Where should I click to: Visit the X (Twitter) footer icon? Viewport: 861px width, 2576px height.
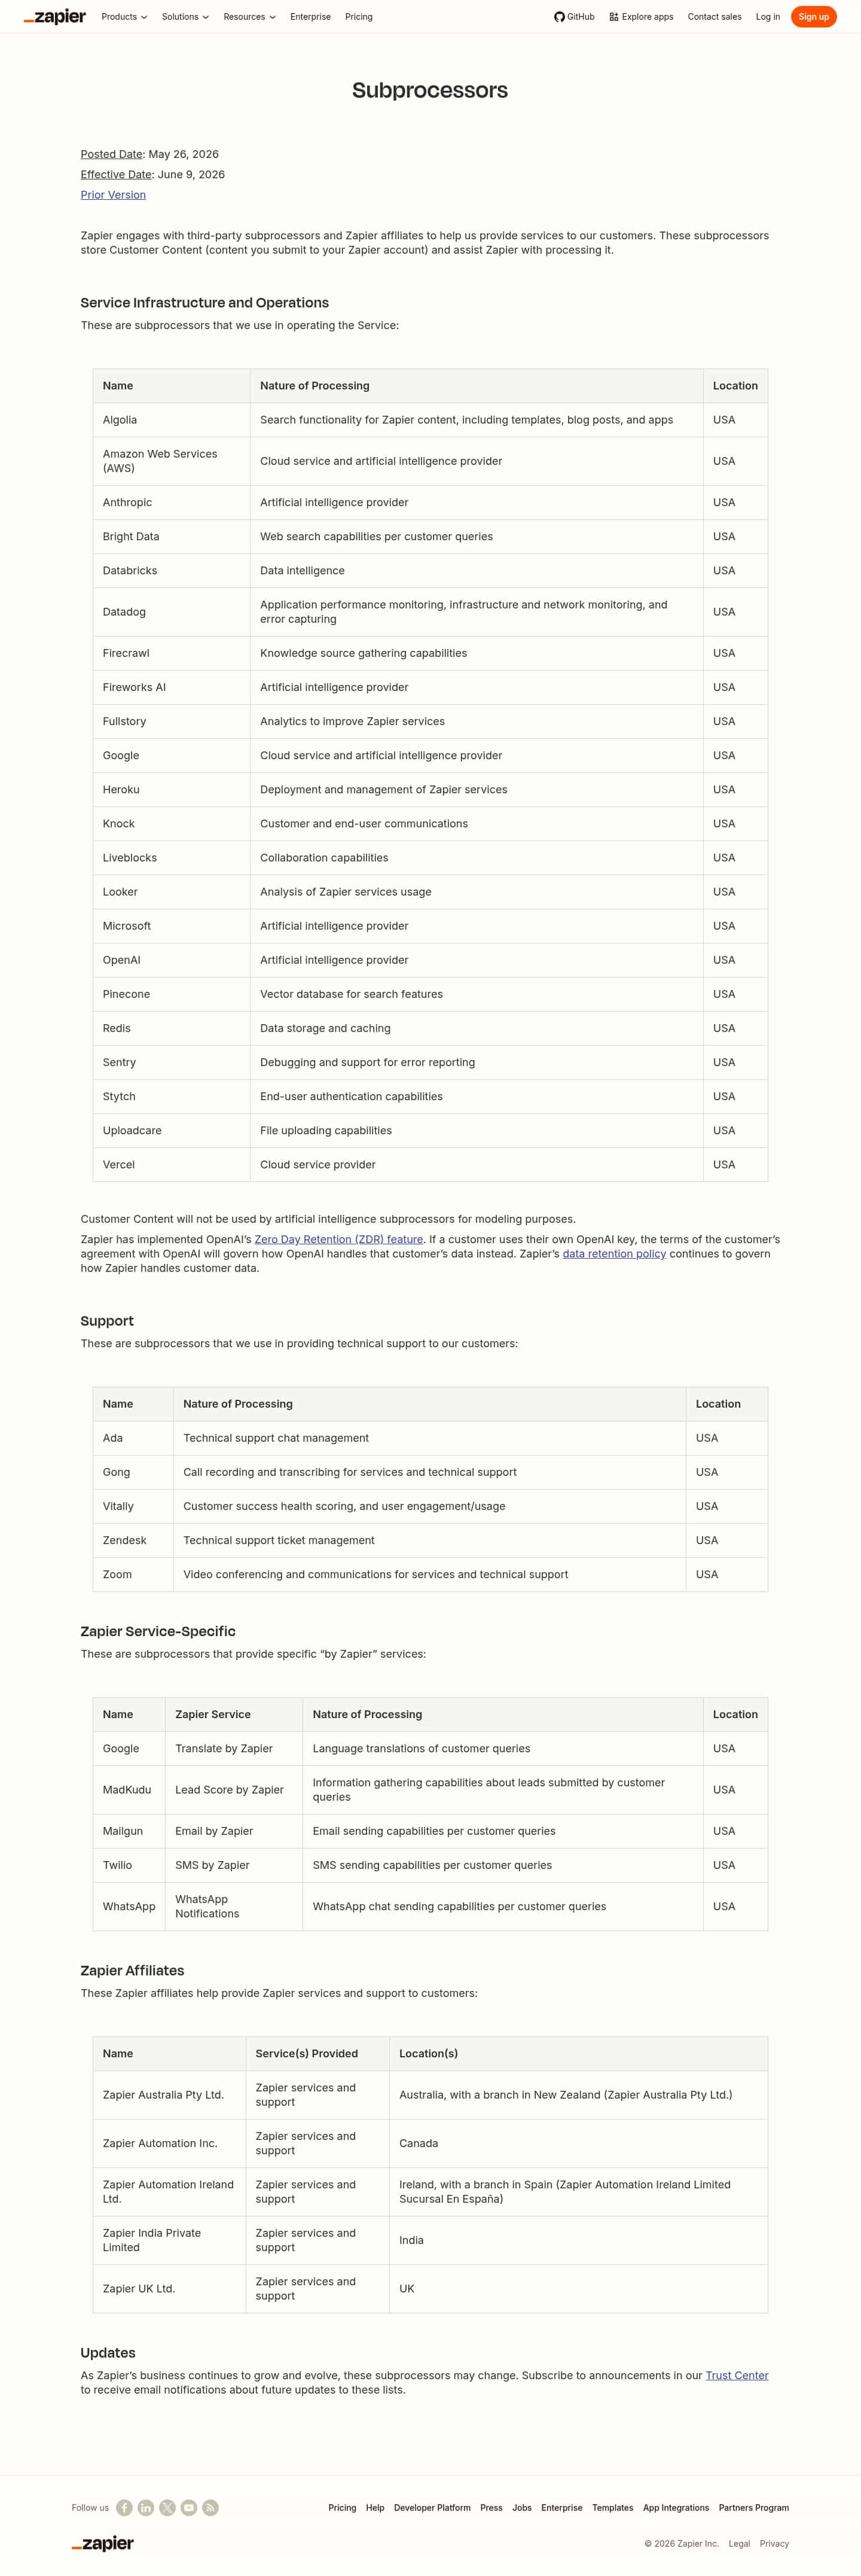(x=167, y=2507)
